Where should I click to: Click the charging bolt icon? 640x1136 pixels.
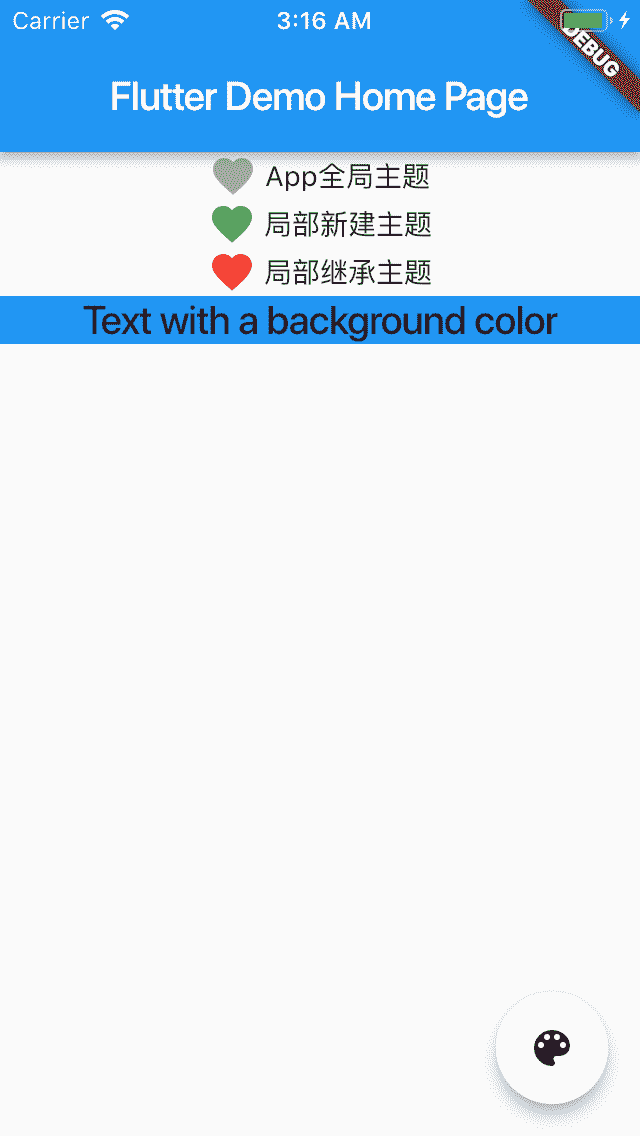[624, 20]
